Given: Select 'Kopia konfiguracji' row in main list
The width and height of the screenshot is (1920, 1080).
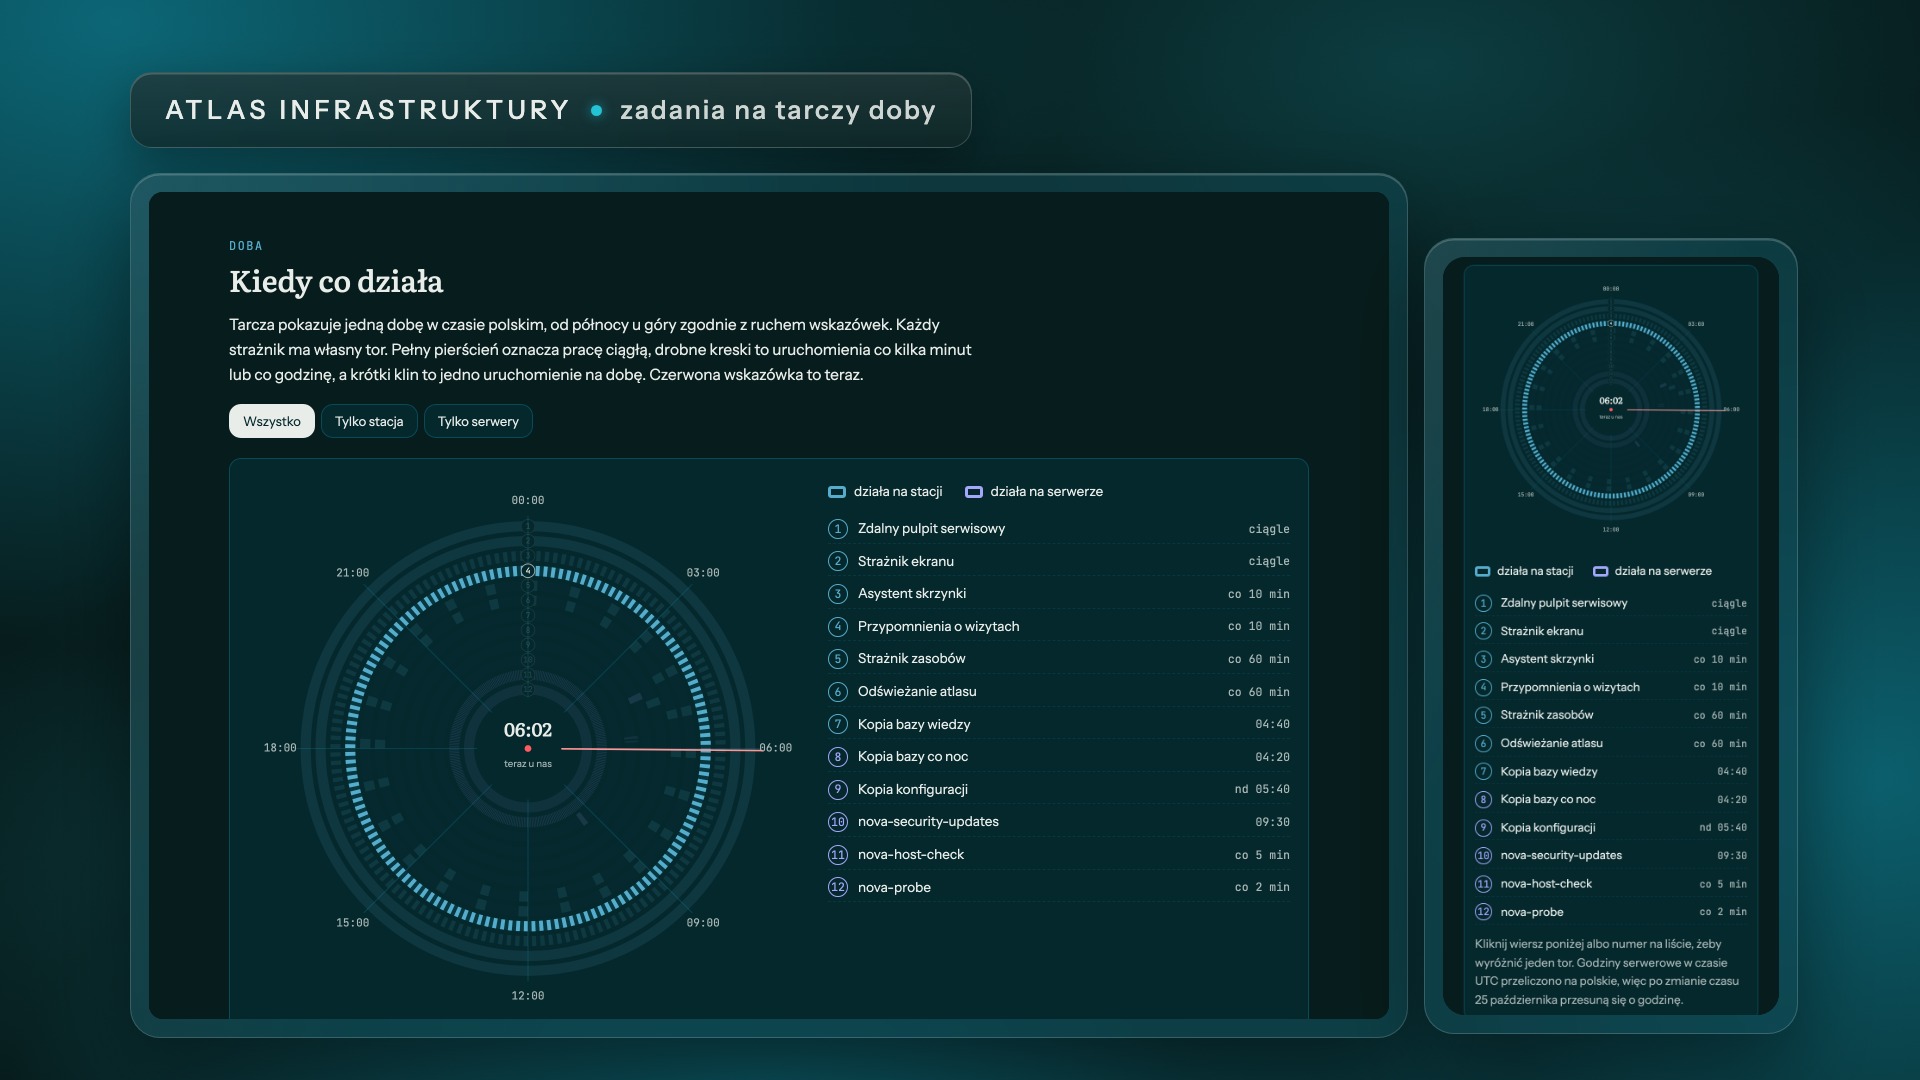Looking at the screenshot, I should pos(1059,789).
